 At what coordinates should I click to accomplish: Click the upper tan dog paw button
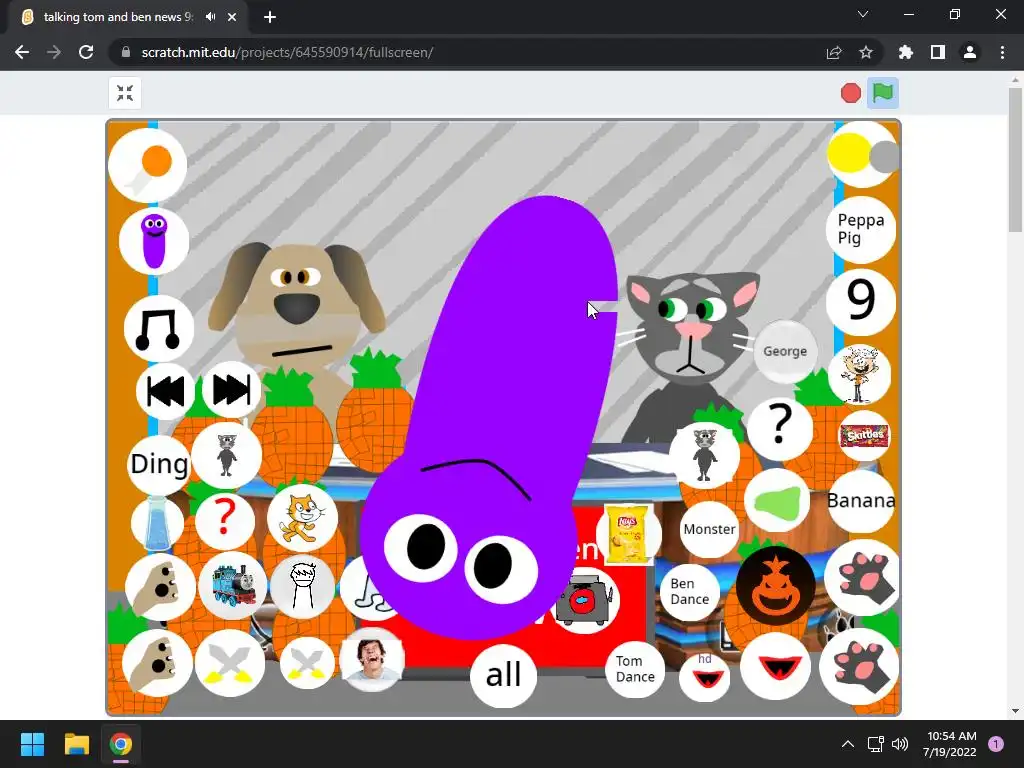(x=160, y=588)
